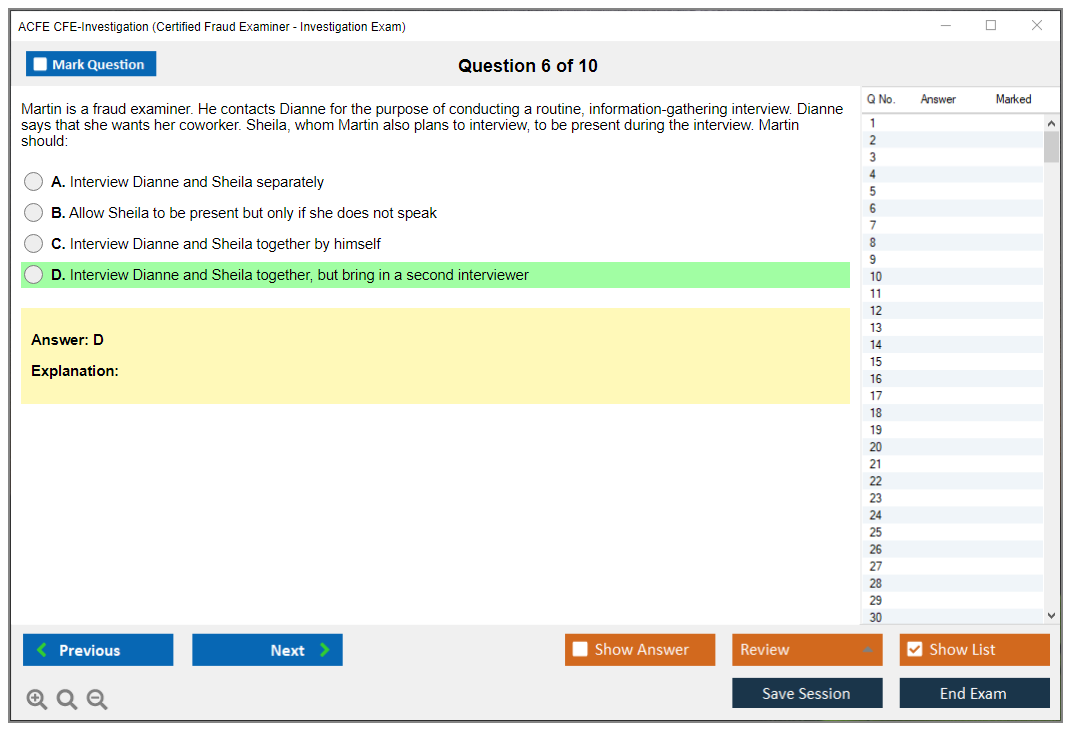Image resolution: width=1075 pixels, height=735 pixels.
Task: Save the current exam session
Action: pyautogui.click(x=806, y=693)
